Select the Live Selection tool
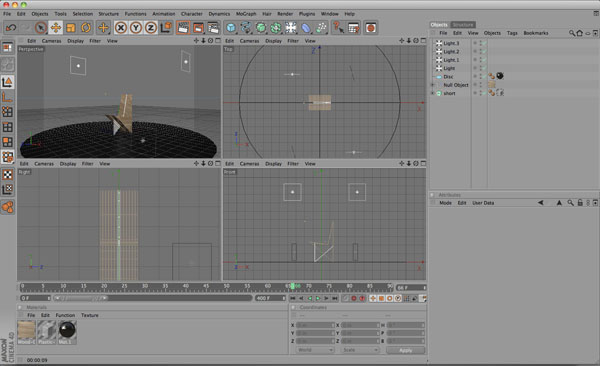This screenshot has height=366, width=600. pyautogui.click(x=41, y=28)
